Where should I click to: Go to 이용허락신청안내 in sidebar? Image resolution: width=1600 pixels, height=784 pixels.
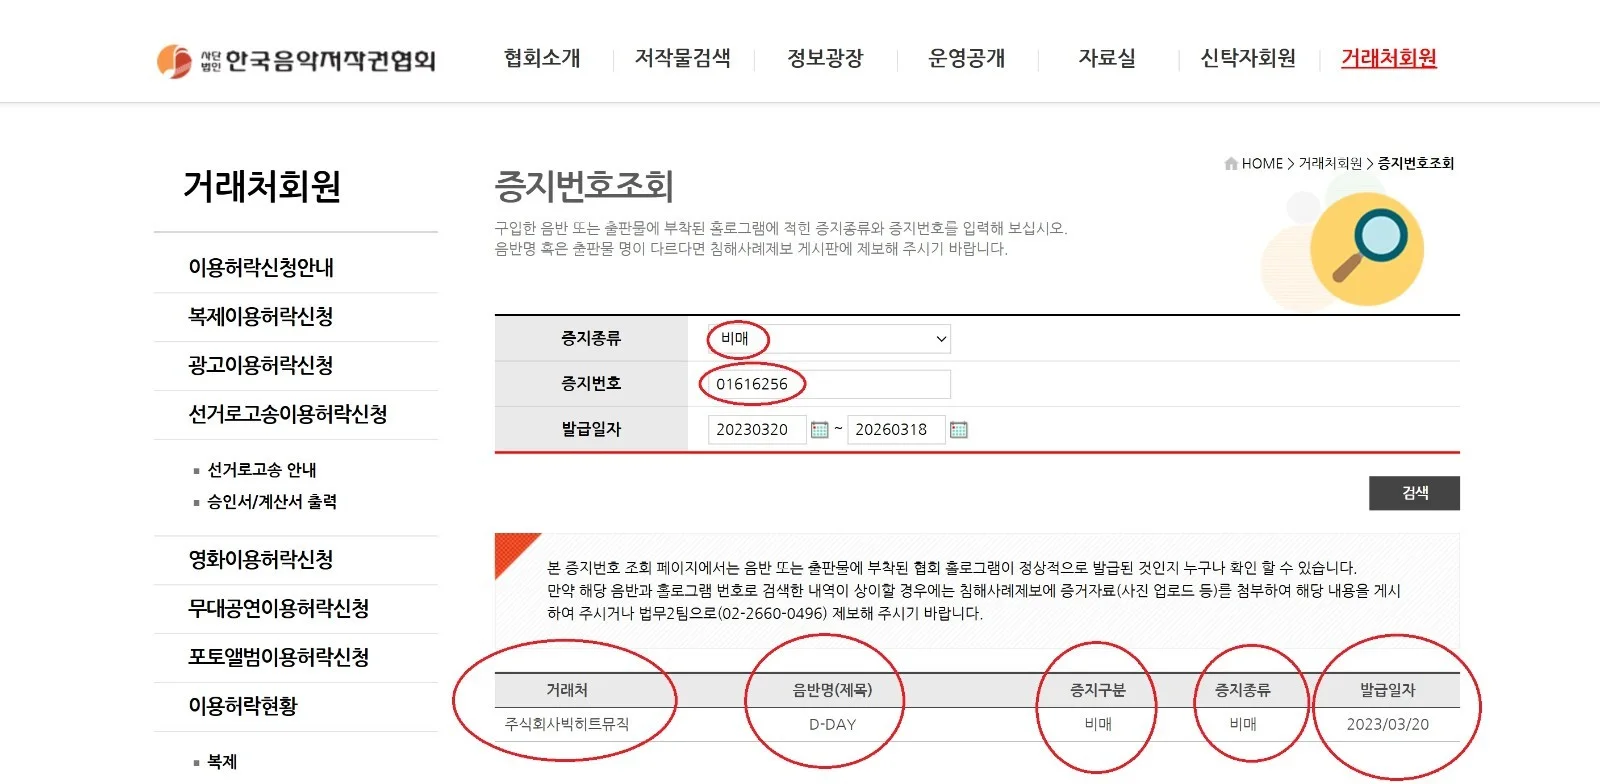tap(261, 268)
